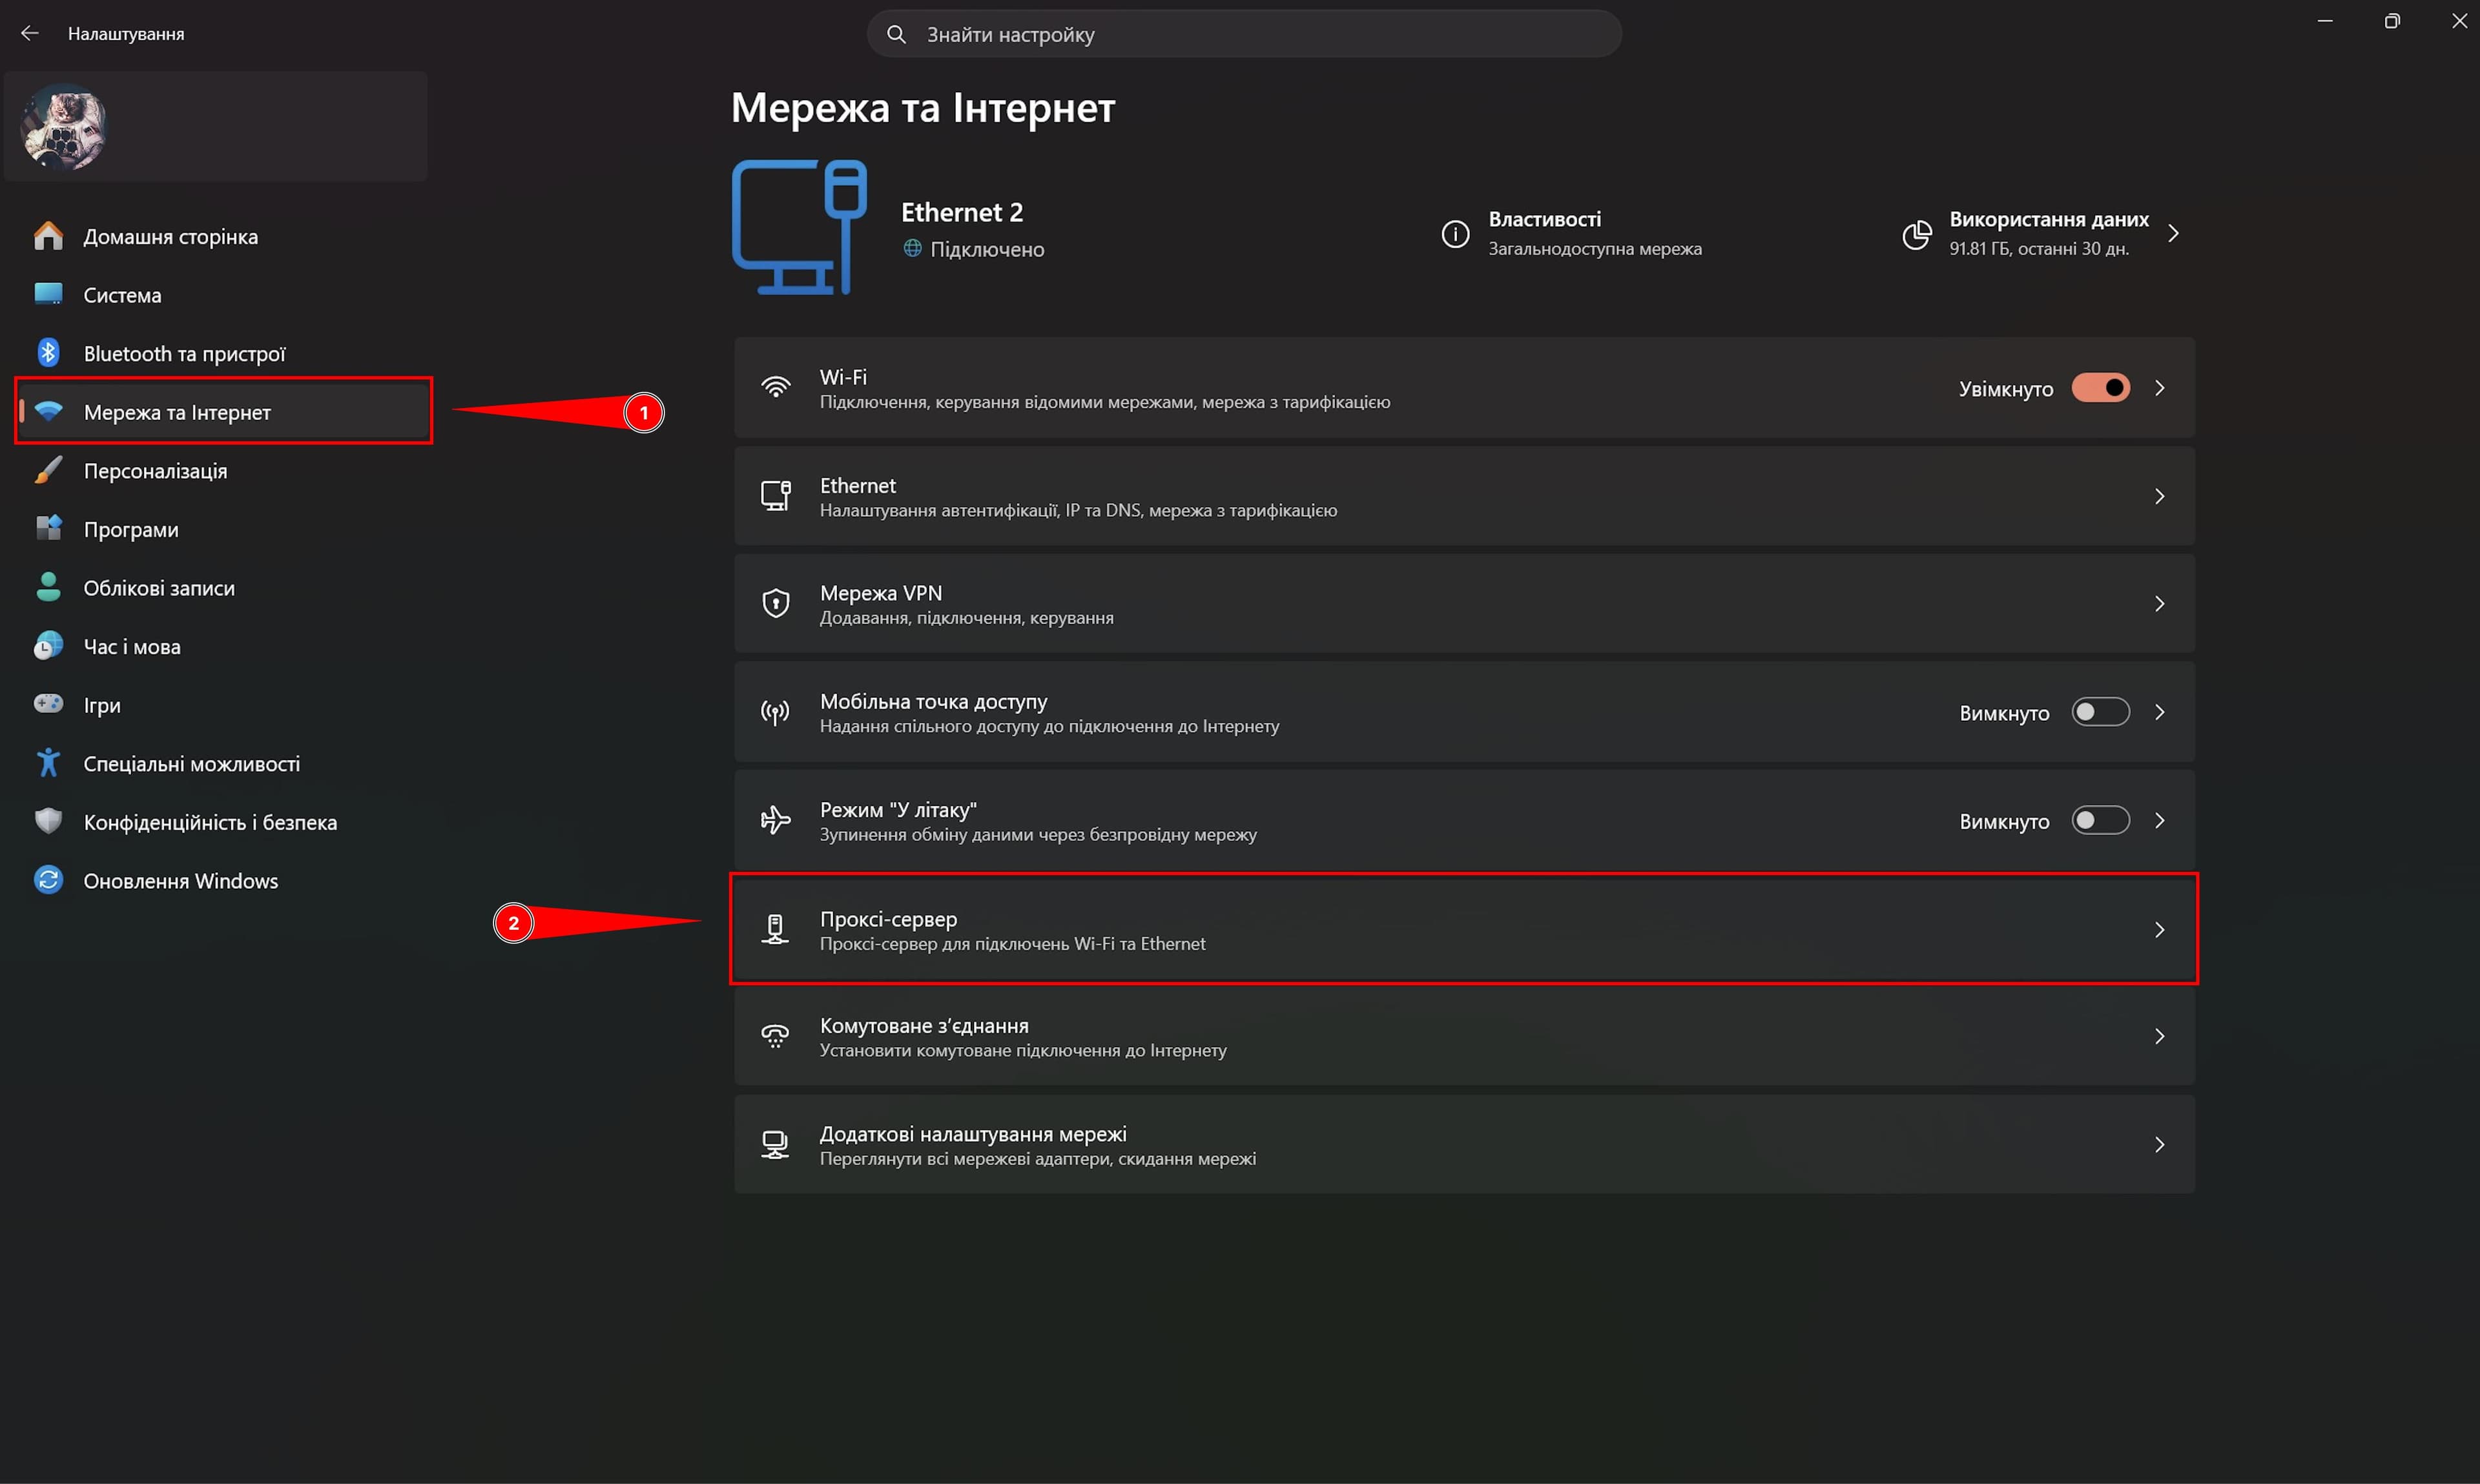Enable the Режим "У літаку" toggle

[2100, 820]
